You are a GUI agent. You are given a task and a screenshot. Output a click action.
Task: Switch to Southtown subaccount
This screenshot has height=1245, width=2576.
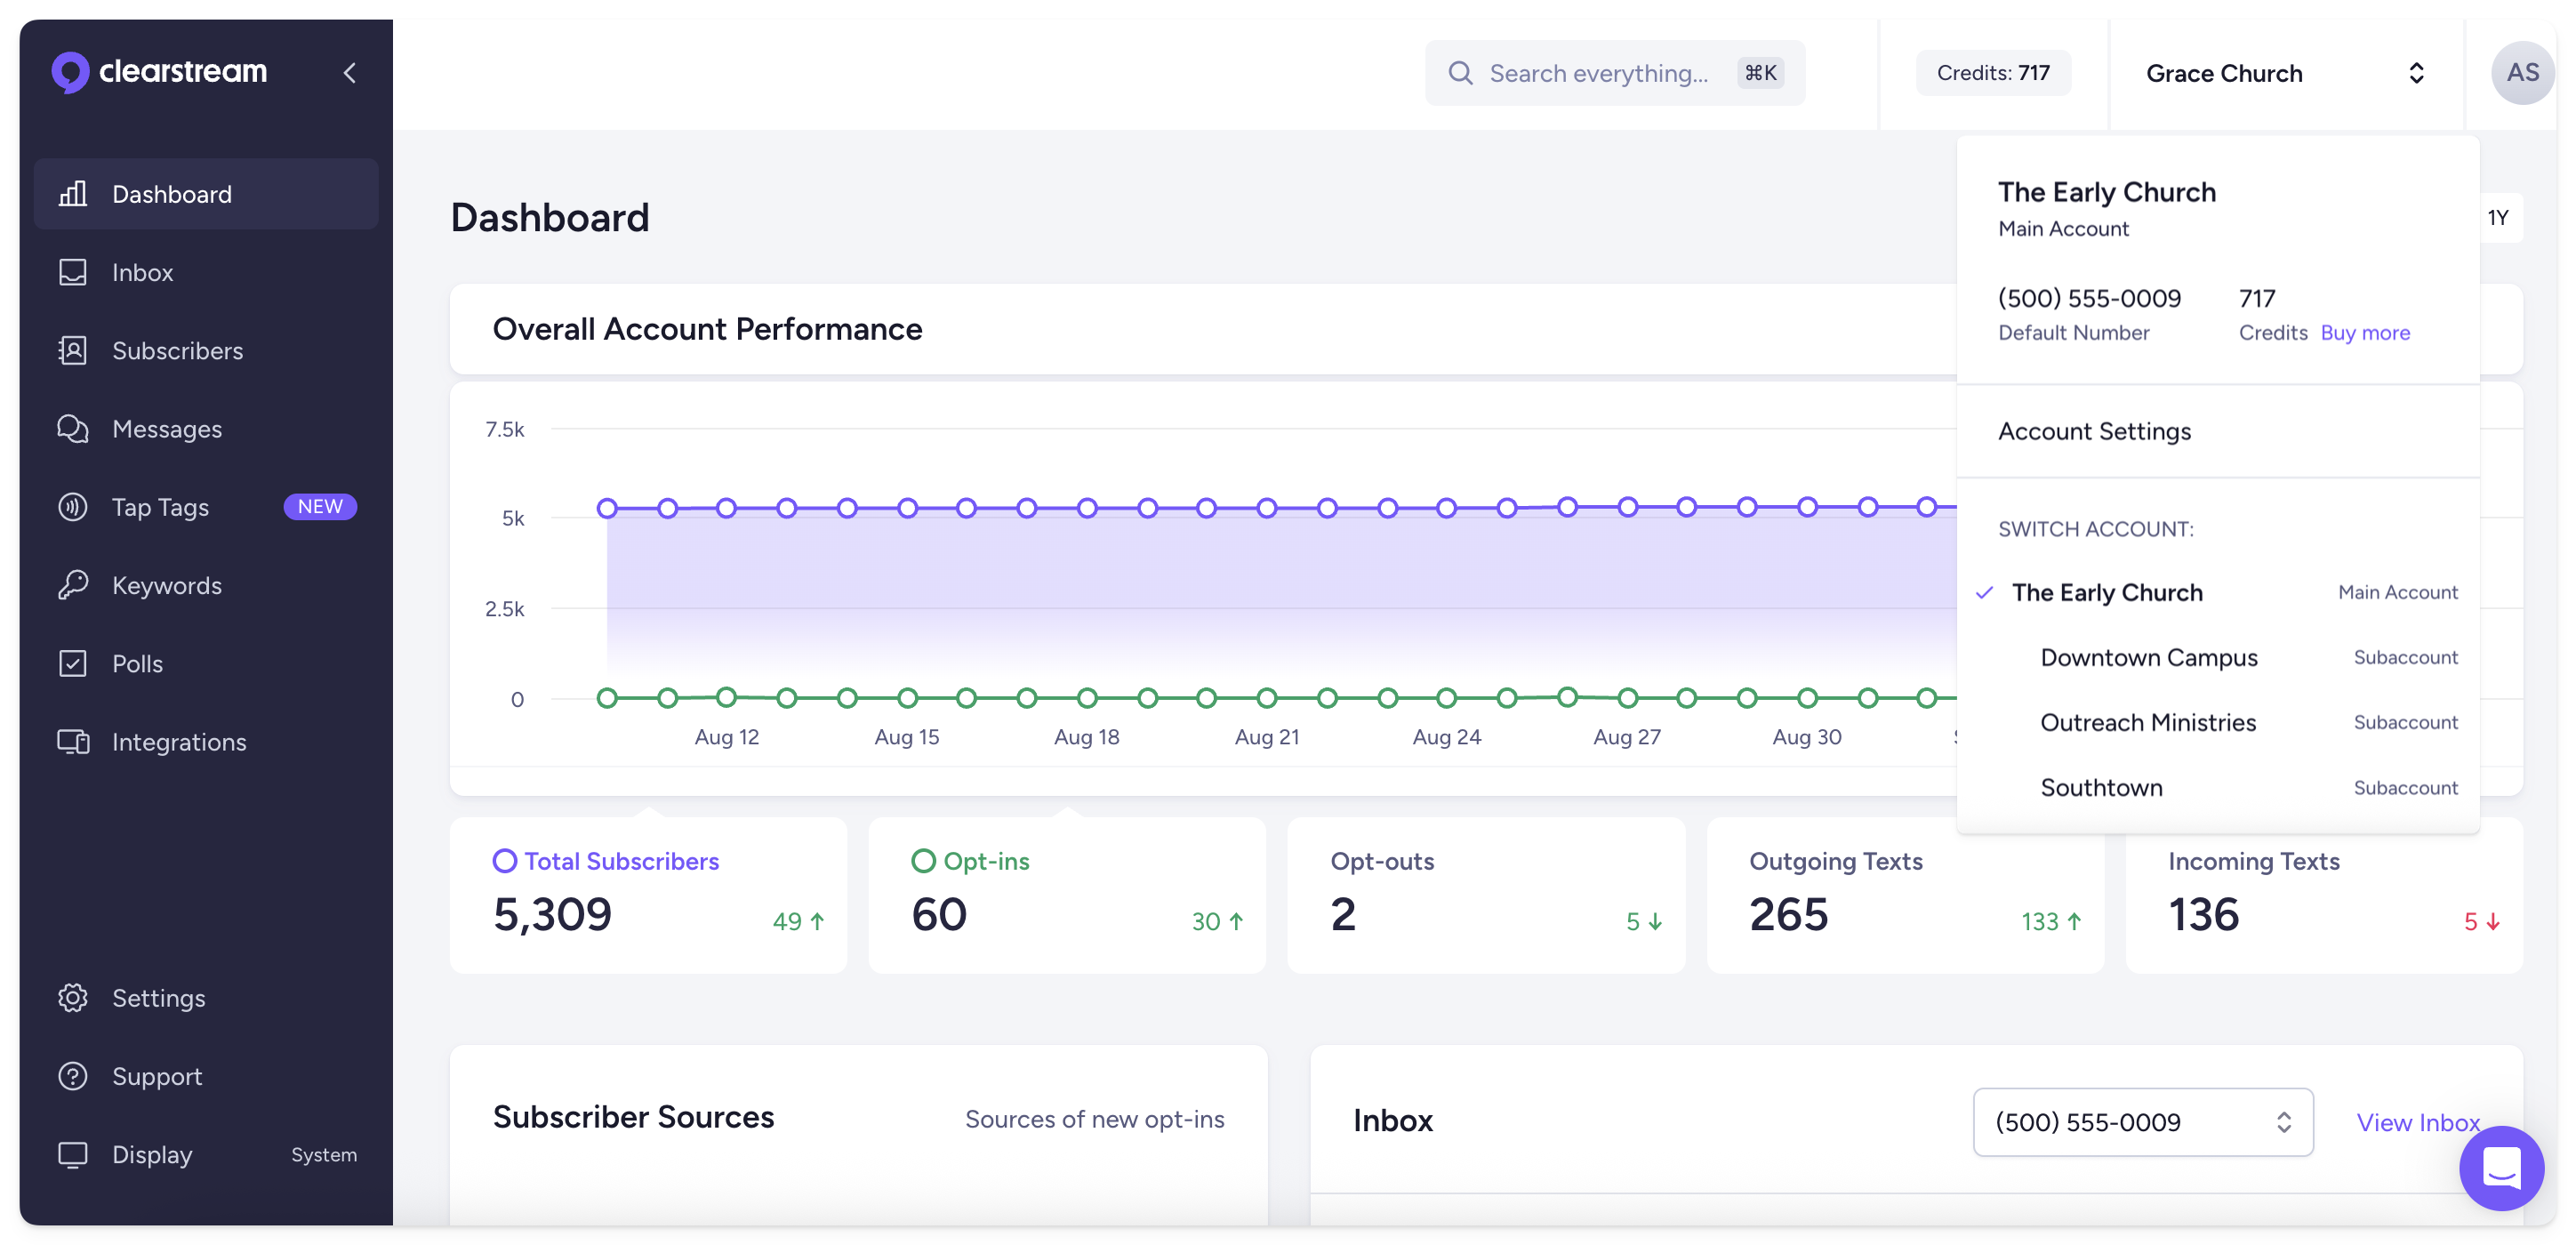[2217, 787]
